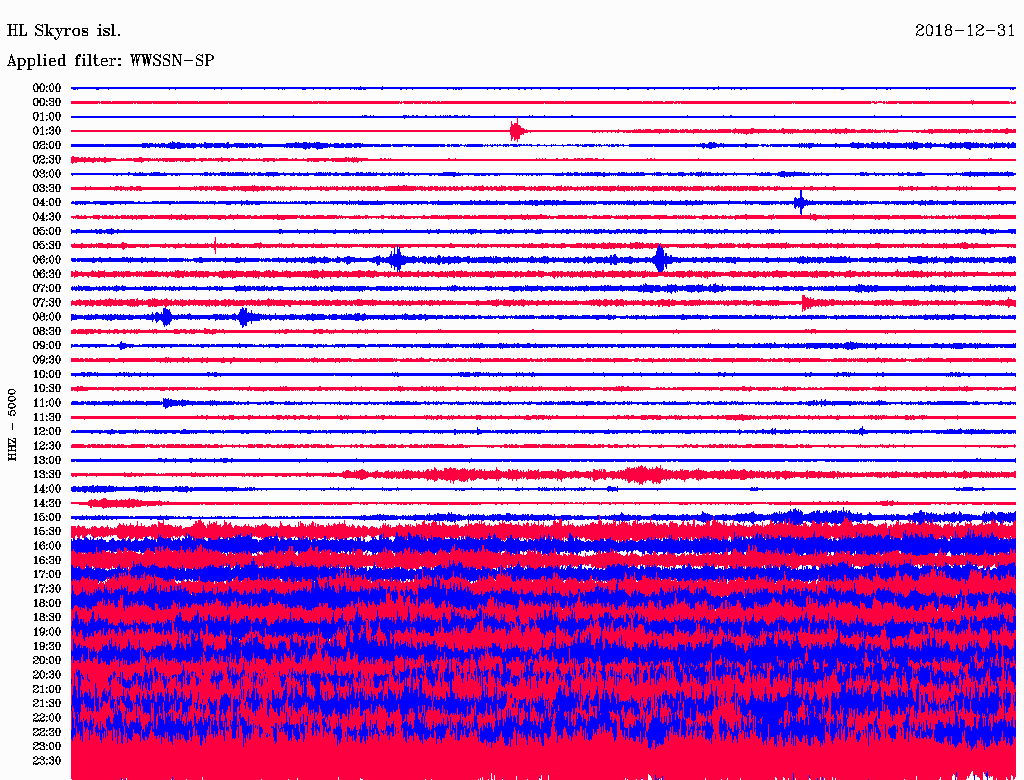This screenshot has width=1024, height=780.
Task: Select the 08:00 time label
Action: click(x=47, y=317)
